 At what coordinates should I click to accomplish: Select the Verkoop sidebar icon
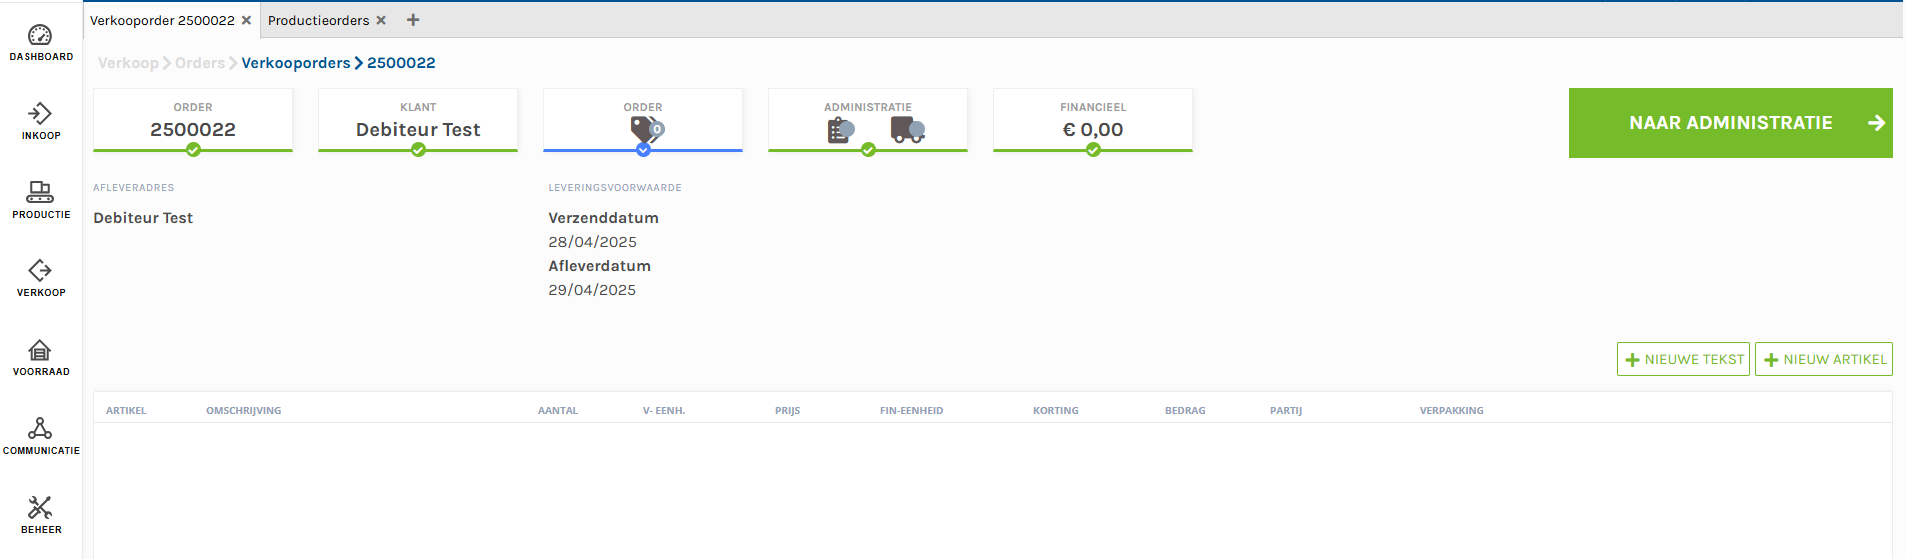[40, 271]
